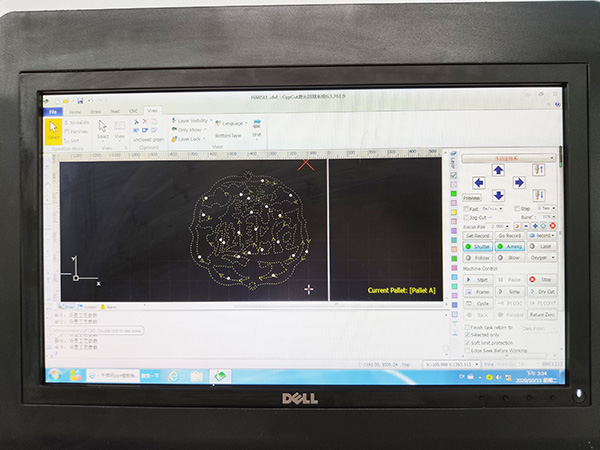Viewport: 600px width, 450px height.
Task: Switch to the CNC ribbon tab
Action: [x=133, y=111]
